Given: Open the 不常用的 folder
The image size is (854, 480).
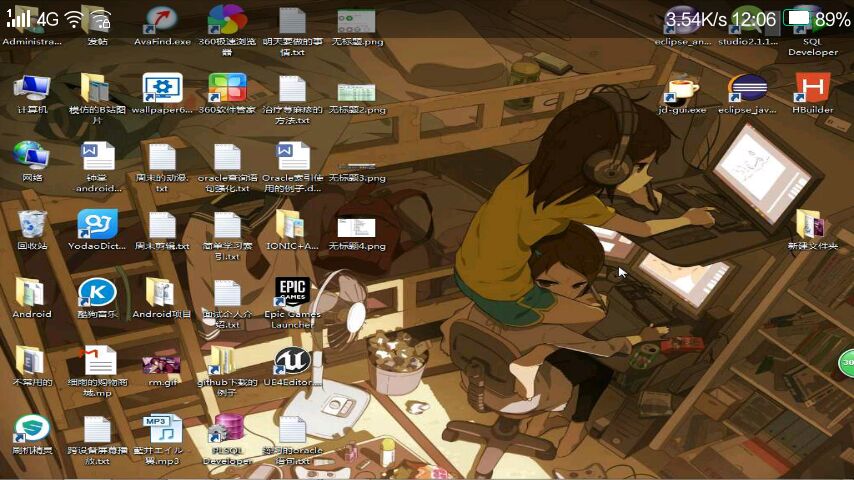Looking at the screenshot, I should 32,366.
